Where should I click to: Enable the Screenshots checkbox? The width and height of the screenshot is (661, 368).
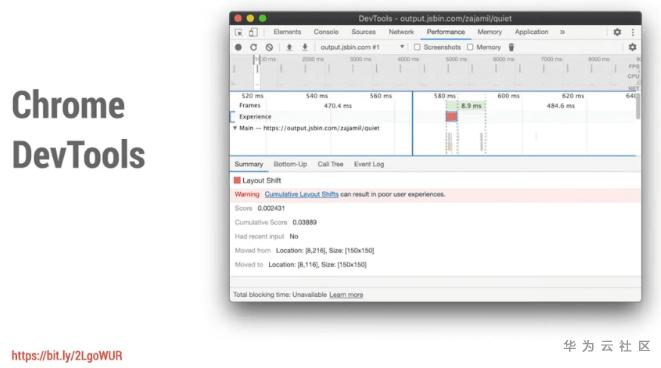(417, 47)
